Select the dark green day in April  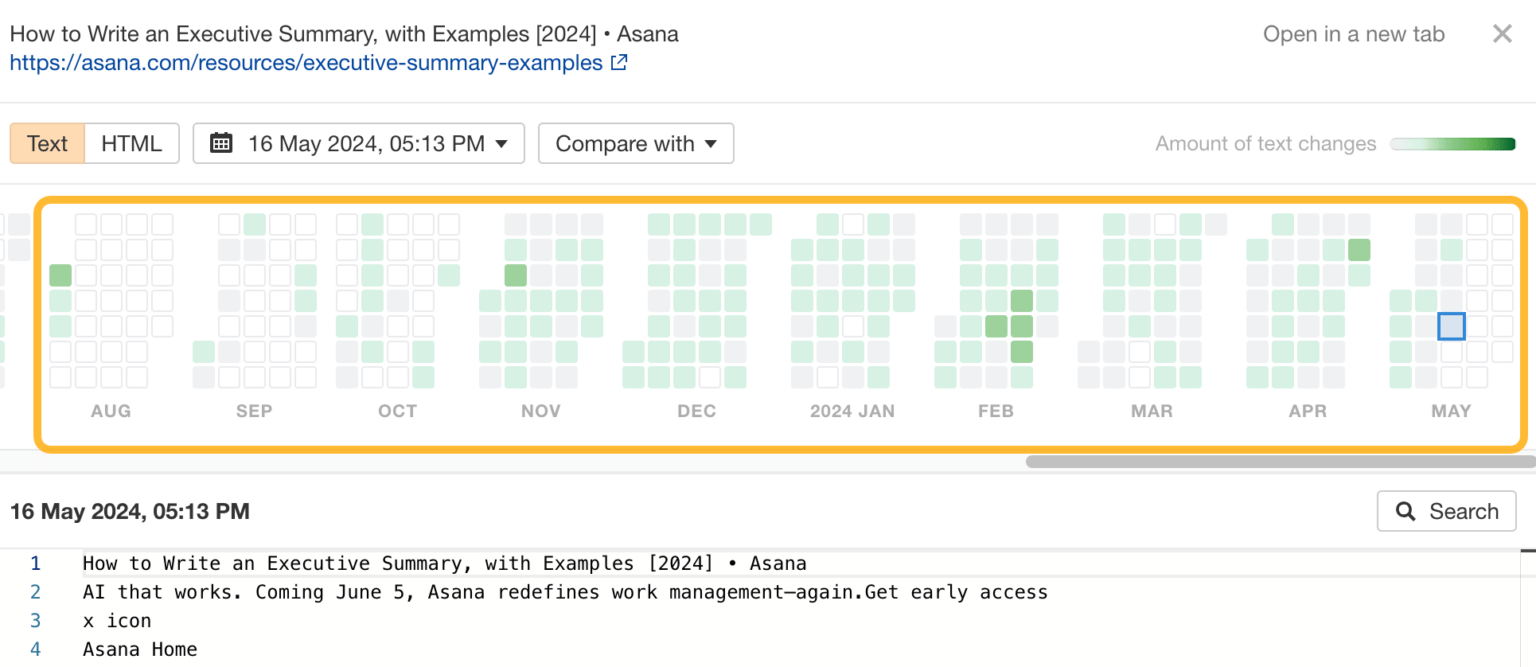tap(1358, 250)
